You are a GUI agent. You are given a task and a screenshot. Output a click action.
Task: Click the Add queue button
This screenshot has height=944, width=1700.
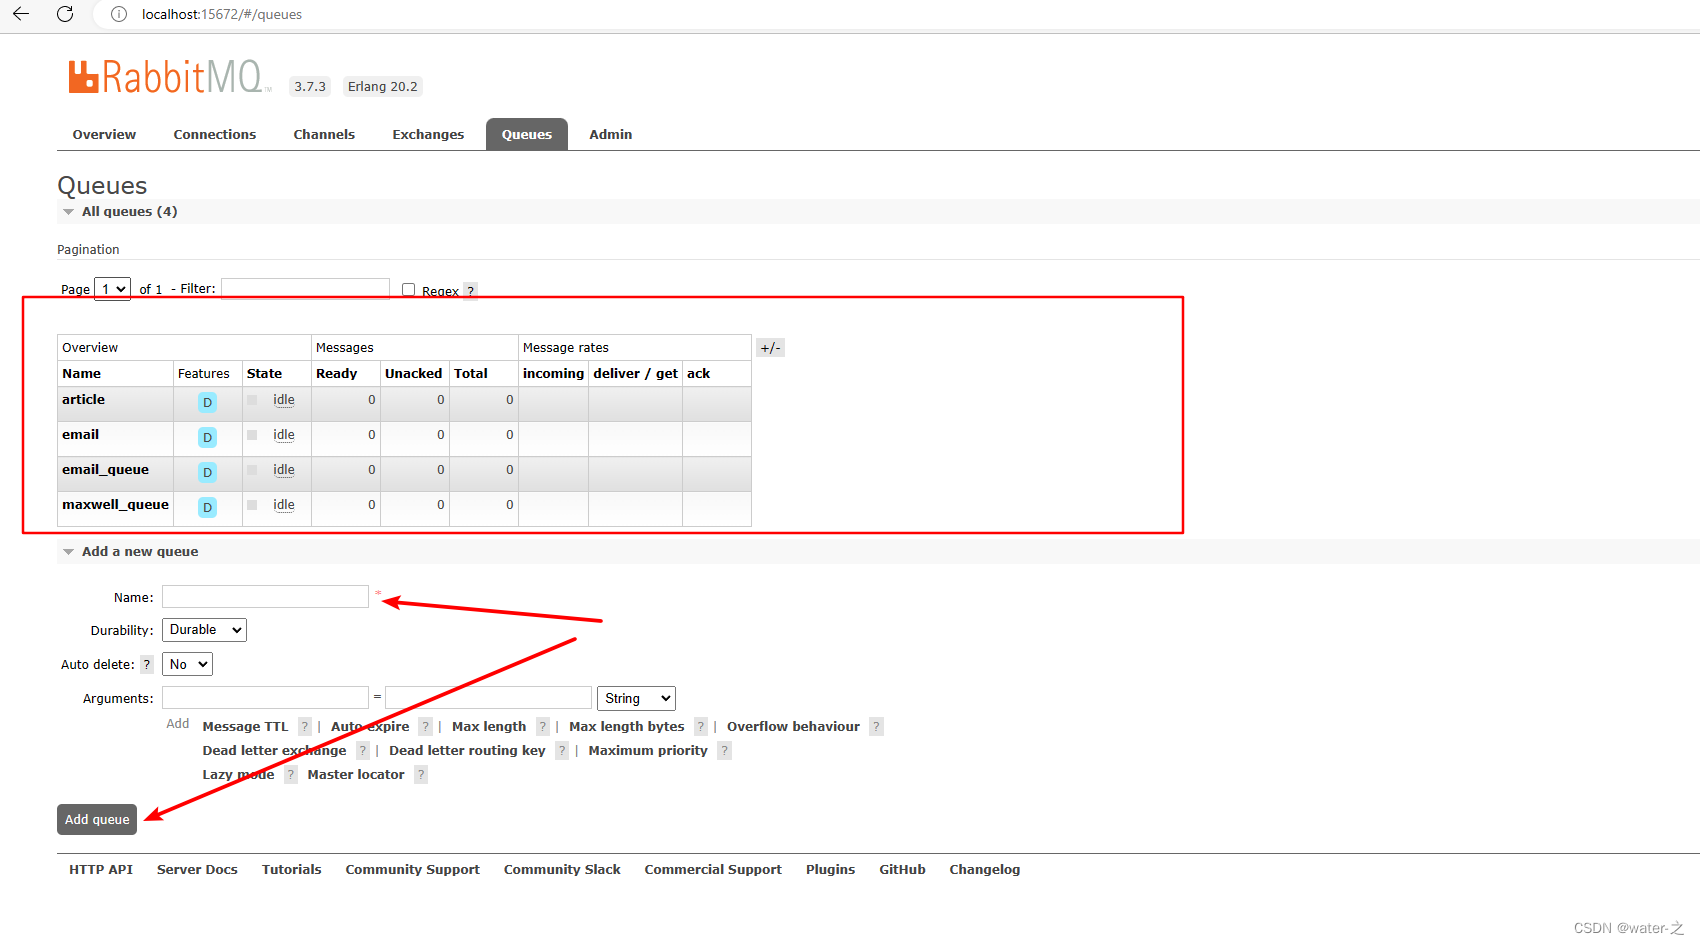tap(97, 819)
